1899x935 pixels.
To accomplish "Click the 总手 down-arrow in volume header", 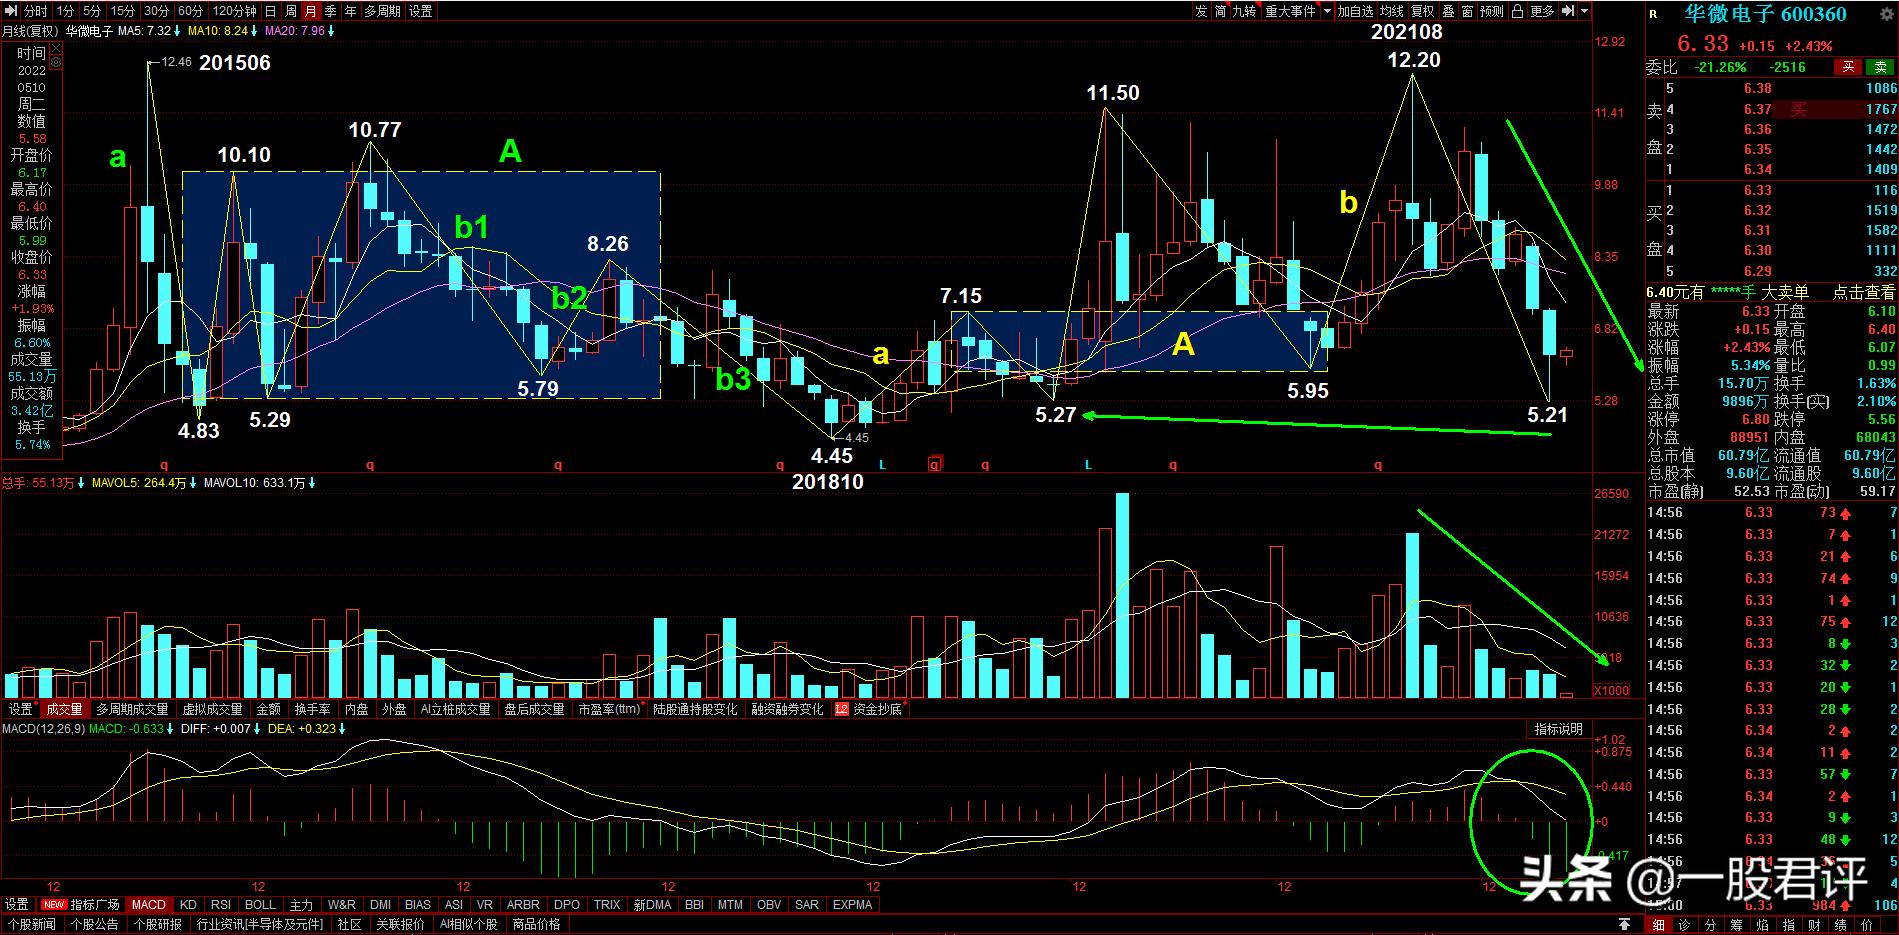I will (x=82, y=483).
